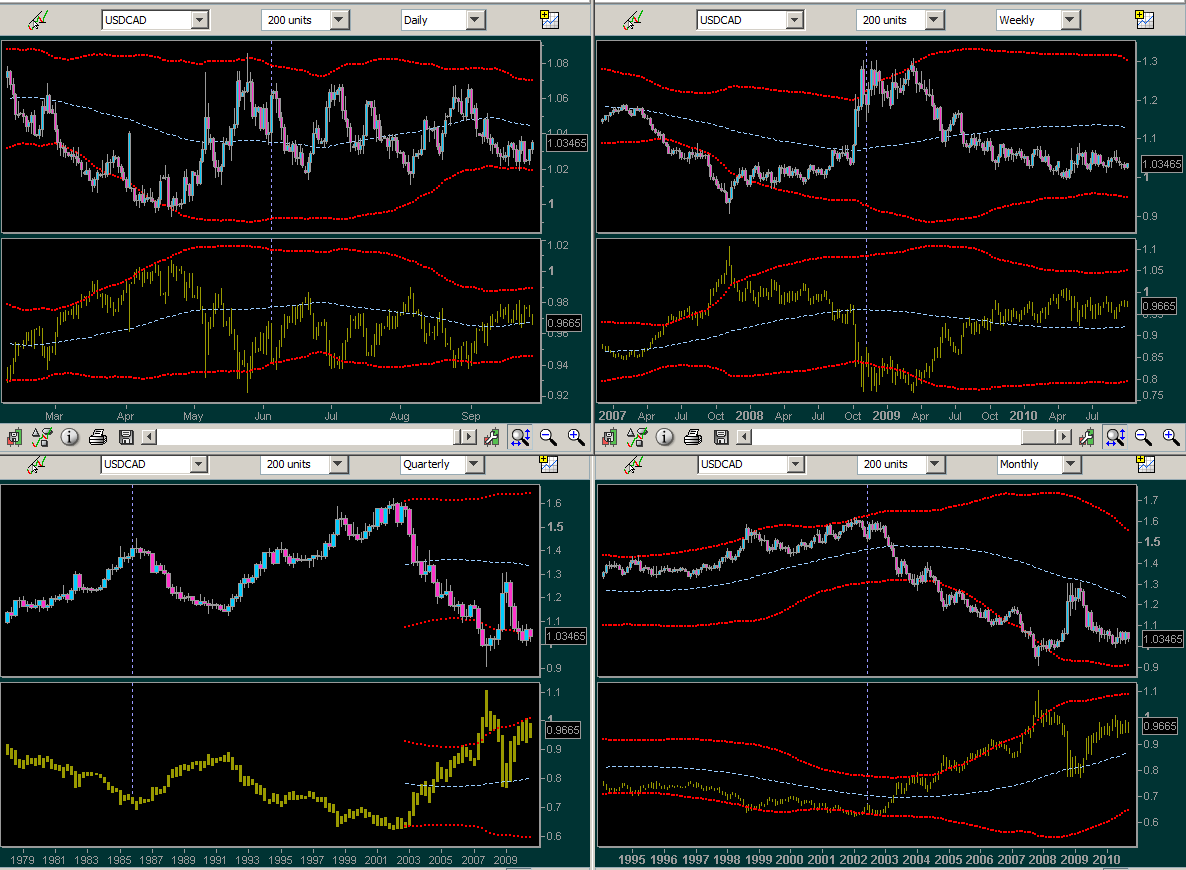
Task: Add a new chart from the Monthly panel icon
Action: pyautogui.click(x=1146, y=464)
